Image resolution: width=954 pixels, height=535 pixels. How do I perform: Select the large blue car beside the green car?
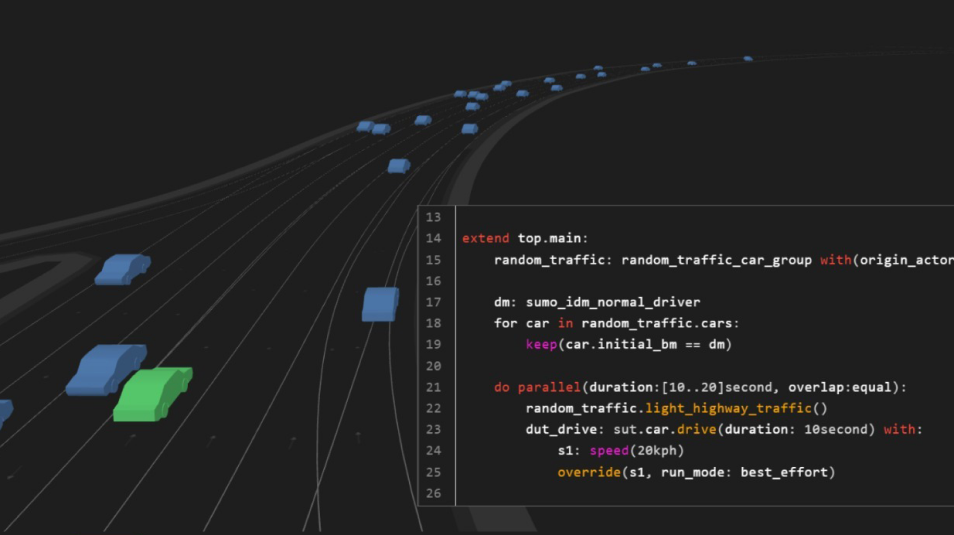pos(105,369)
